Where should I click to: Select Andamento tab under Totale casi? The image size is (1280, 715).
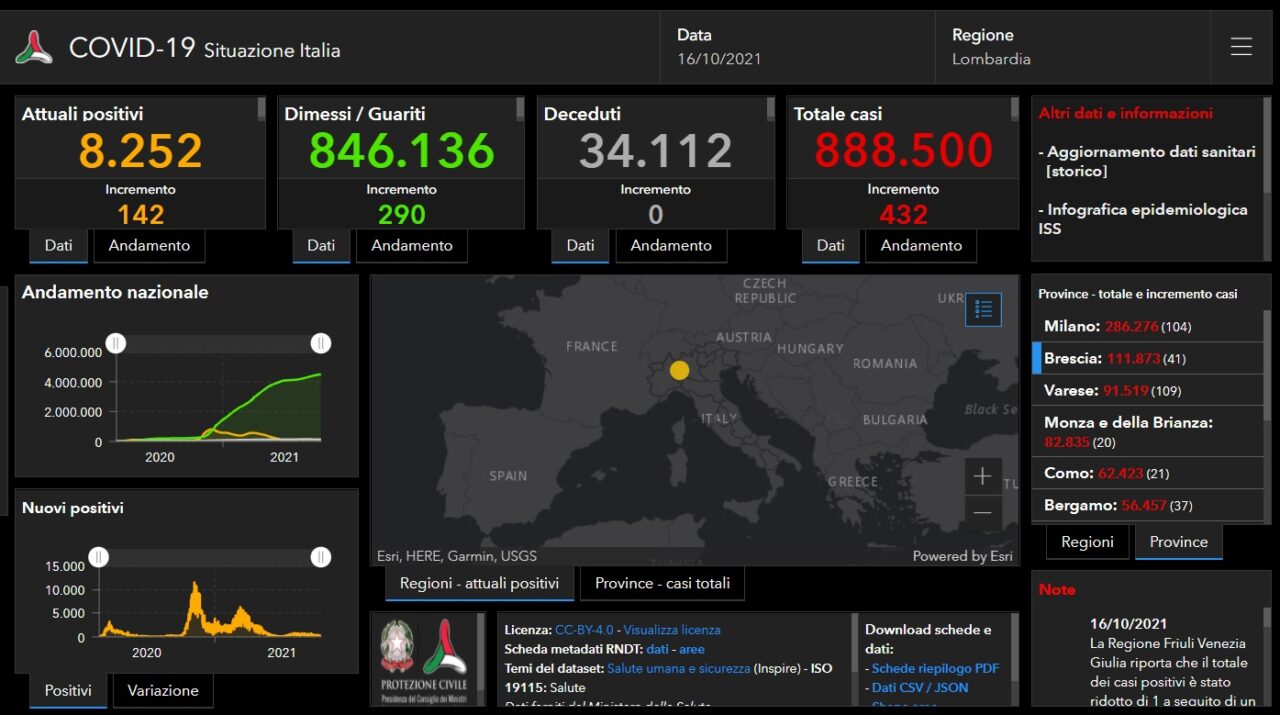click(x=921, y=245)
